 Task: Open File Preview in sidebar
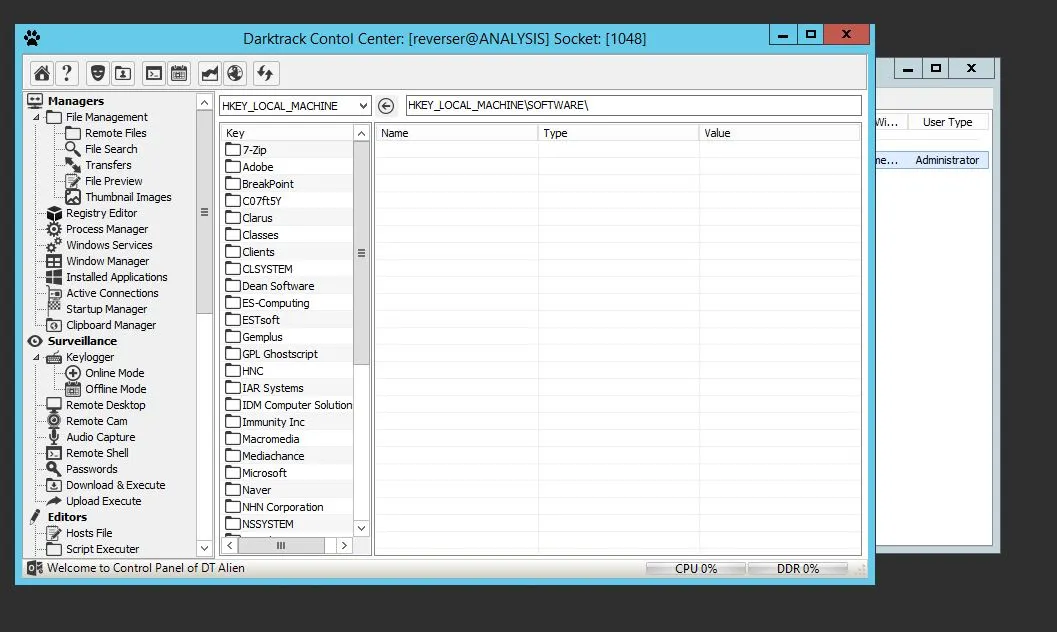click(x=113, y=181)
